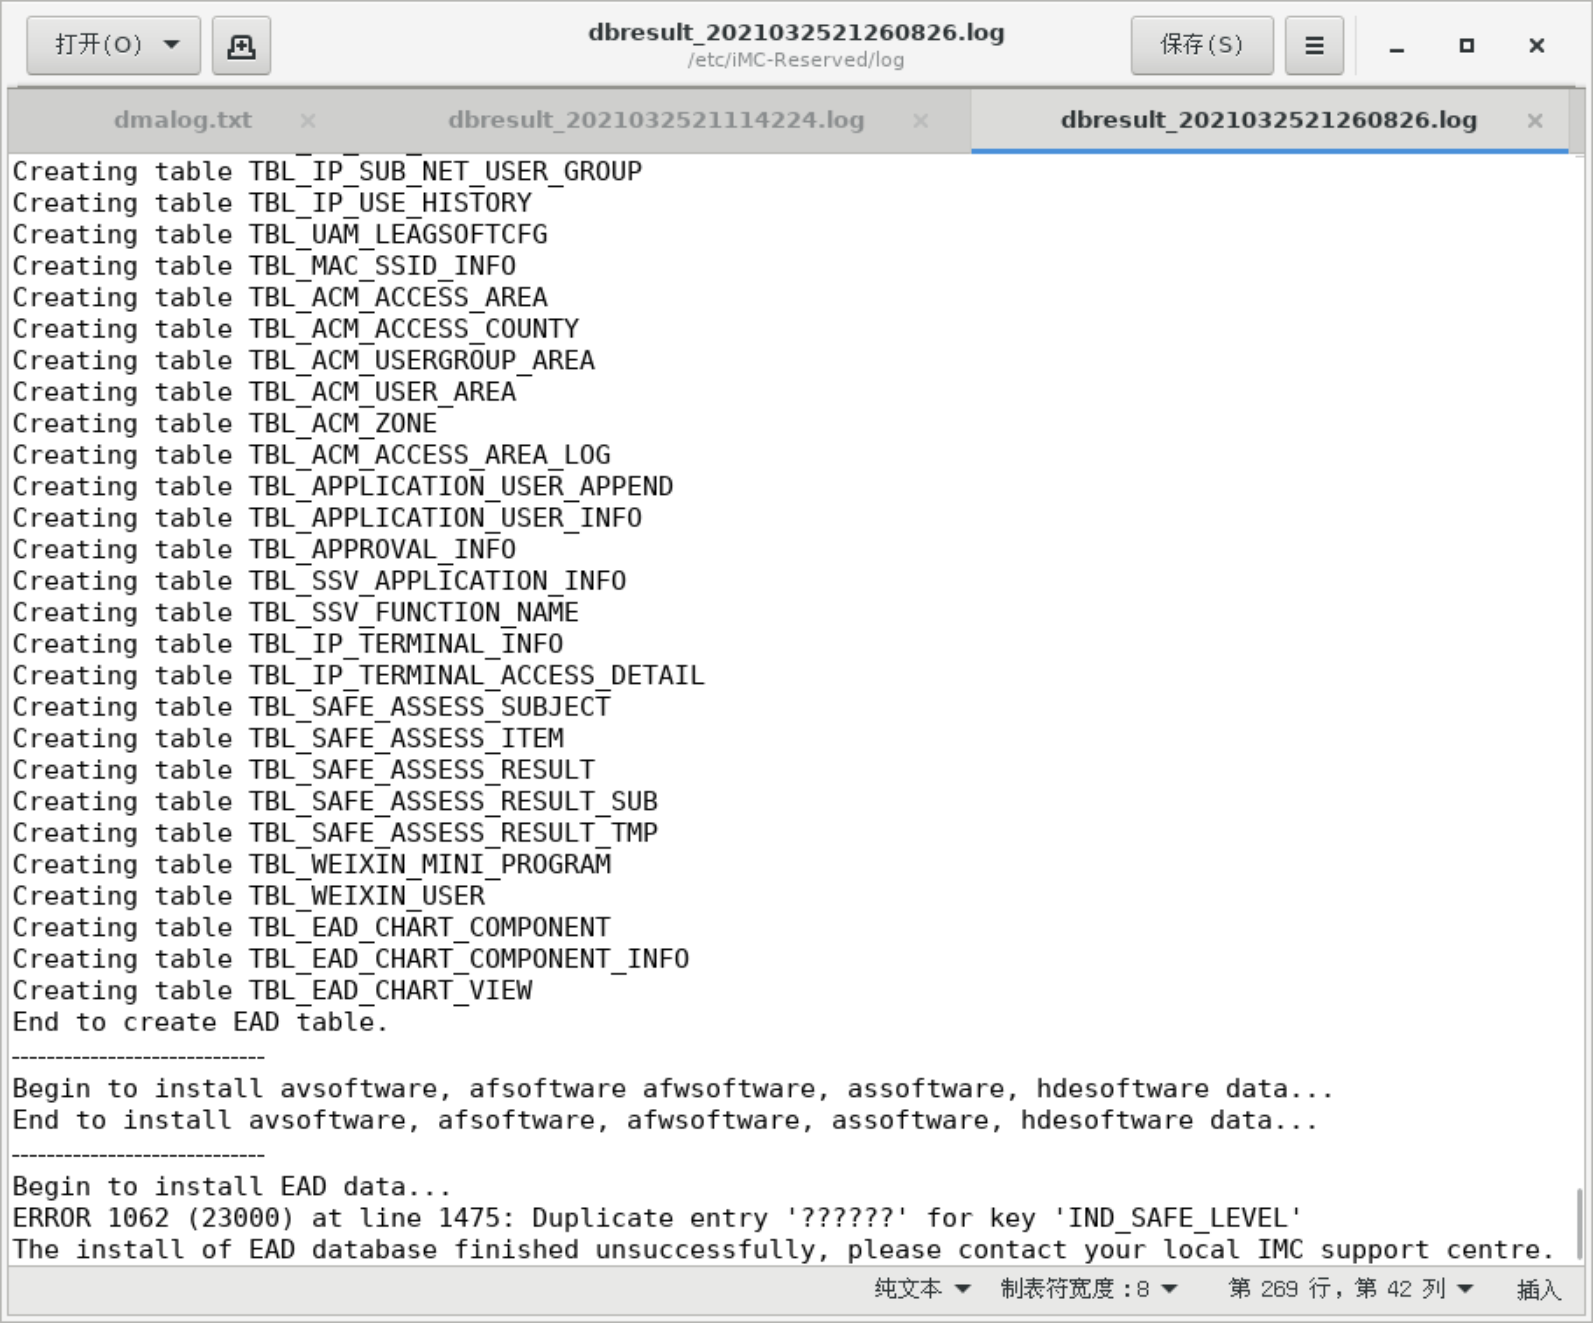The height and width of the screenshot is (1323, 1593).
Task: Switch to dbresult_2021032521114224.log tab
Action: click(x=655, y=120)
